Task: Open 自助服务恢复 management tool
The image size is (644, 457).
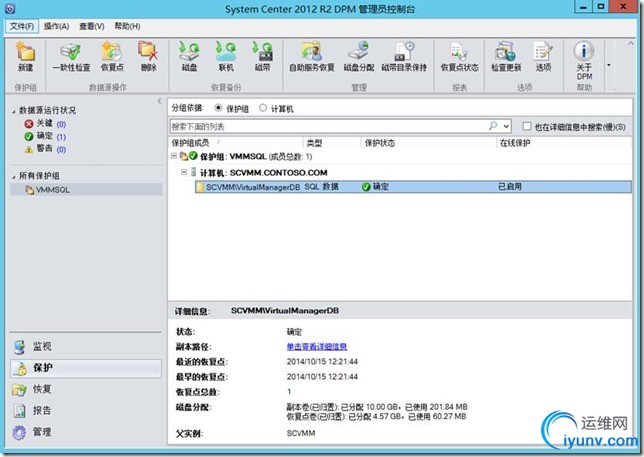Action: click(x=312, y=57)
